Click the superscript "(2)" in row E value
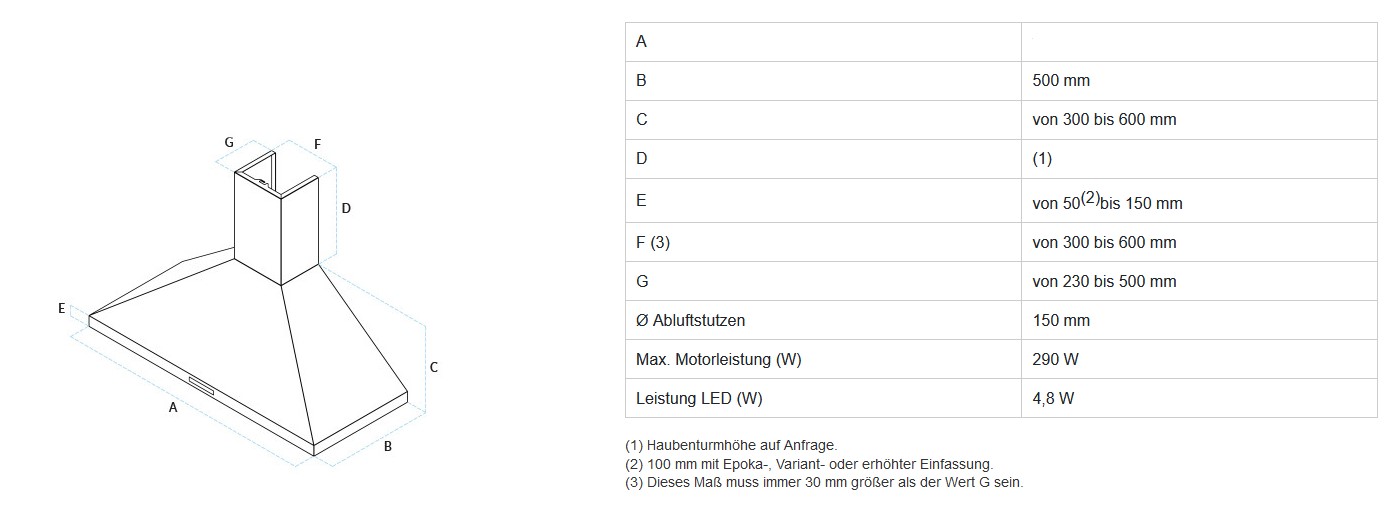This screenshot has height=509, width=1399. 1089,197
